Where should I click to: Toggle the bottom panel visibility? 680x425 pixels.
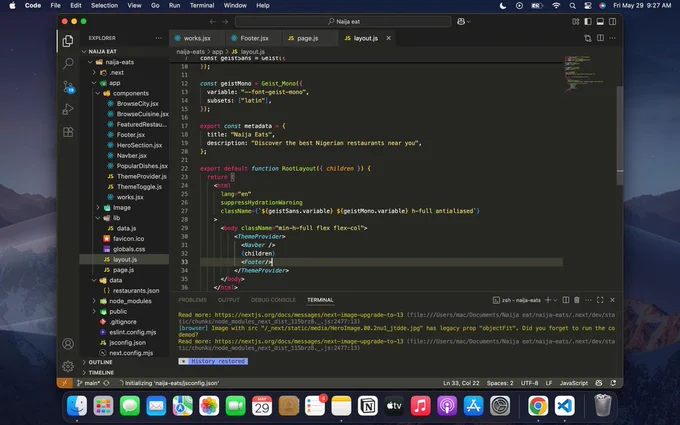(x=600, y=22)
